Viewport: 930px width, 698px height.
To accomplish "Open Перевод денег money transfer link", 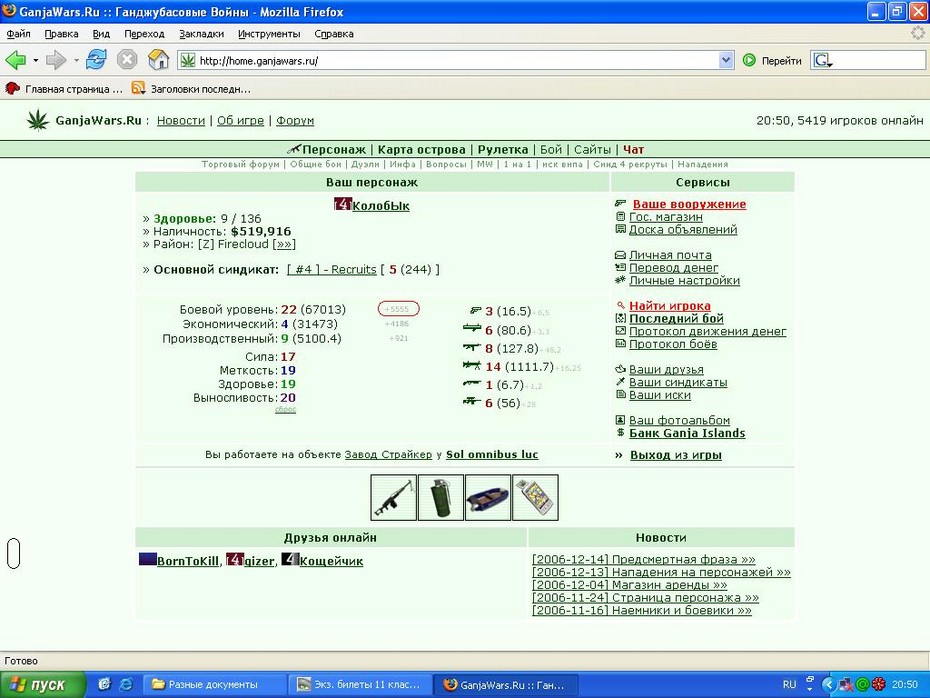I will 673,268.
